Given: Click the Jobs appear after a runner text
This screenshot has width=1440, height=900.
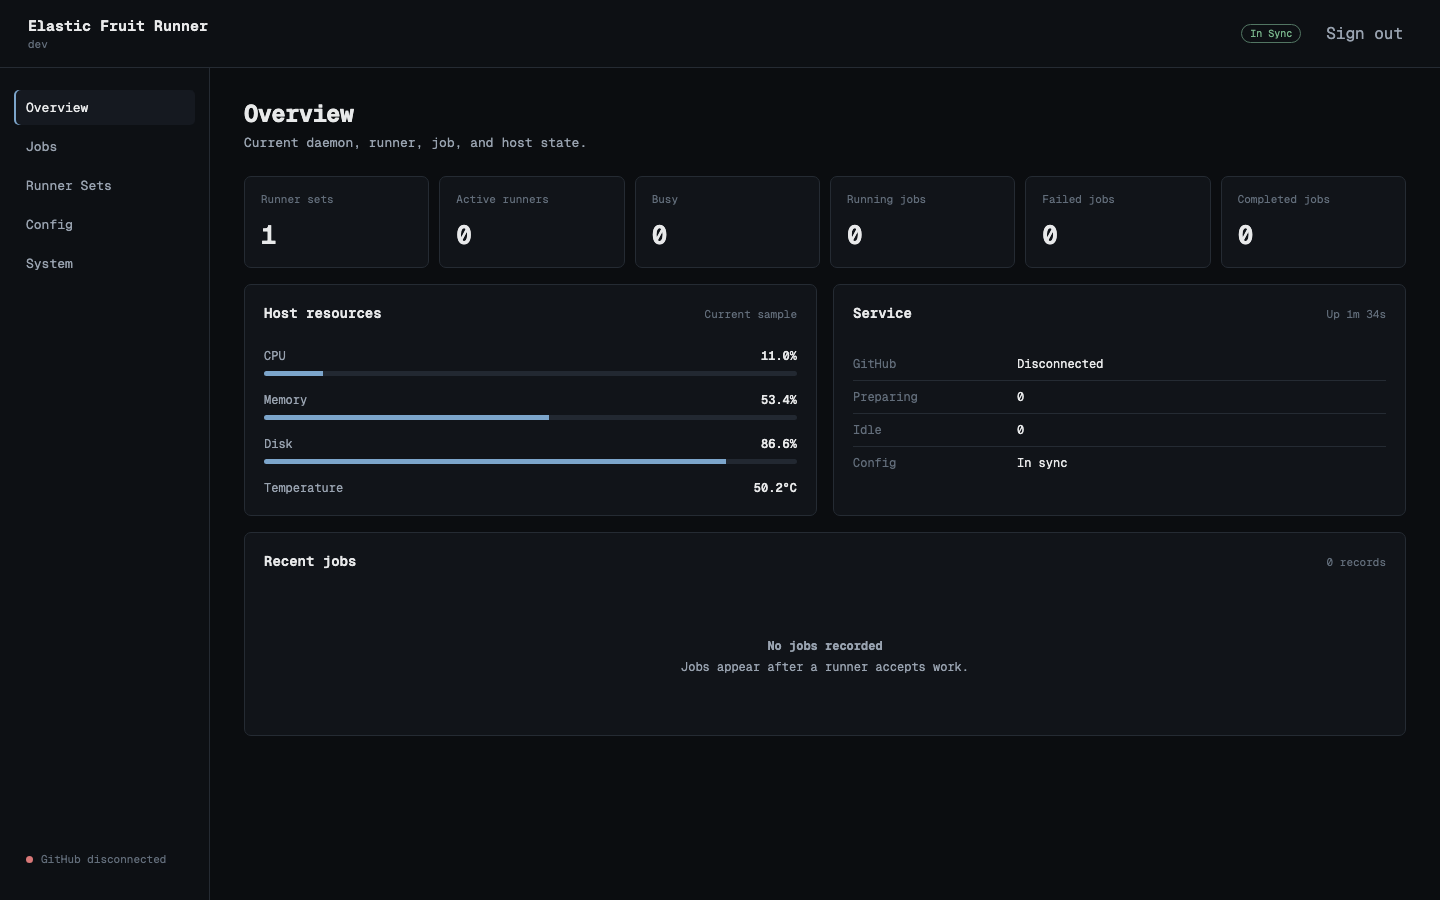Looking at the screenshot, I should (x=825, y=667).
